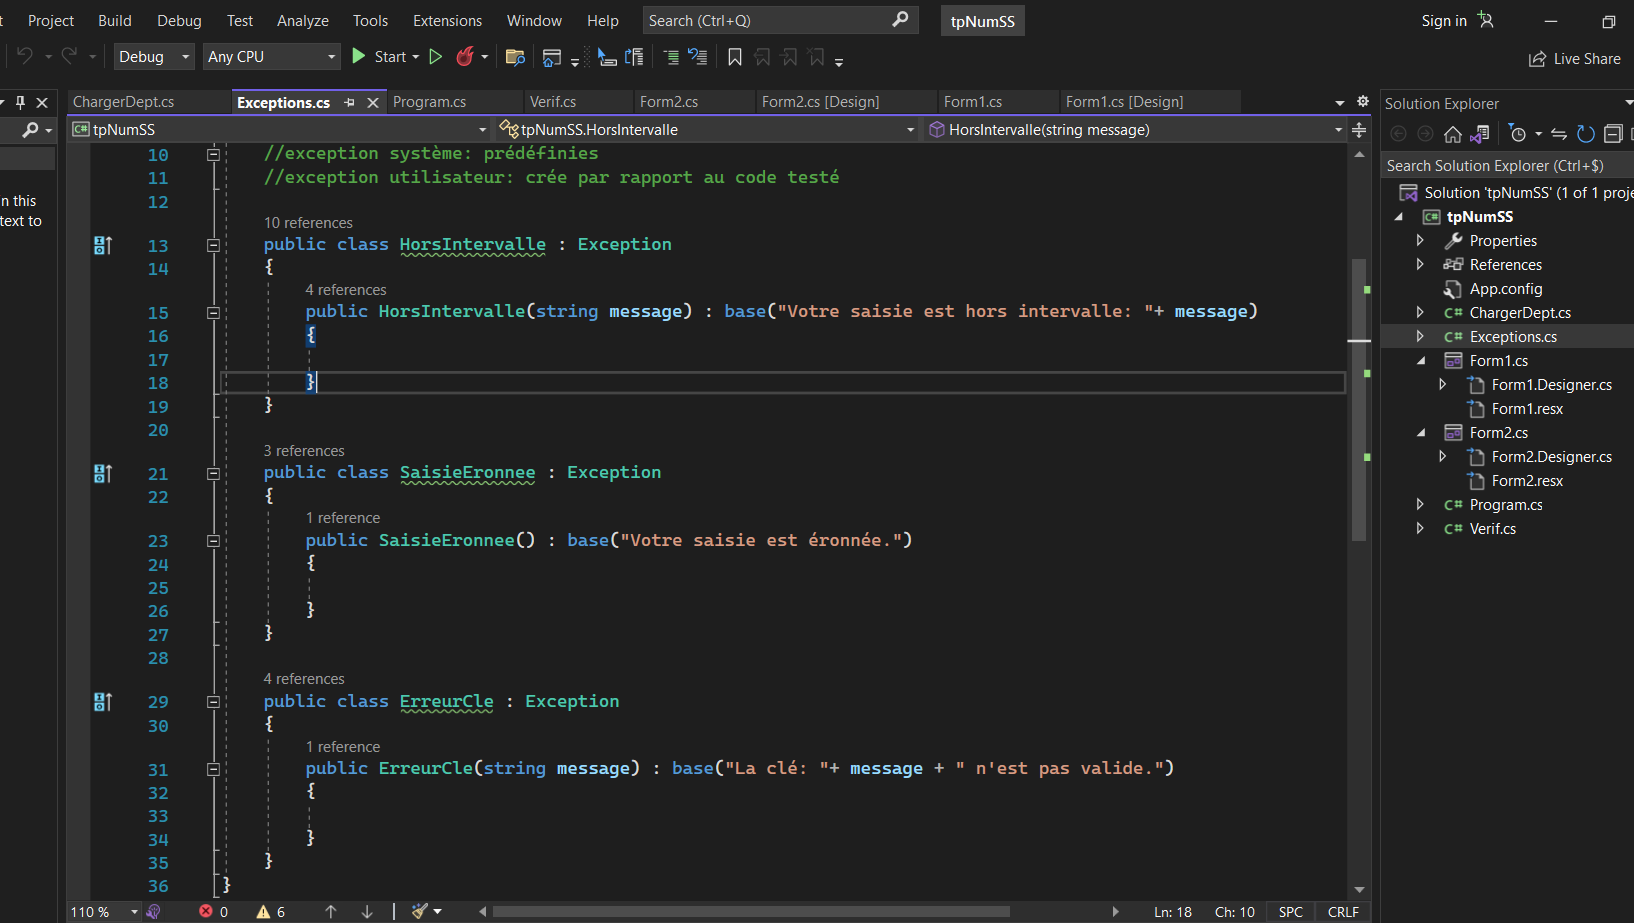Screen dimensions: 1634x923
Task: Start without debugging using hollow play icon
Action: tap(436, 57)
